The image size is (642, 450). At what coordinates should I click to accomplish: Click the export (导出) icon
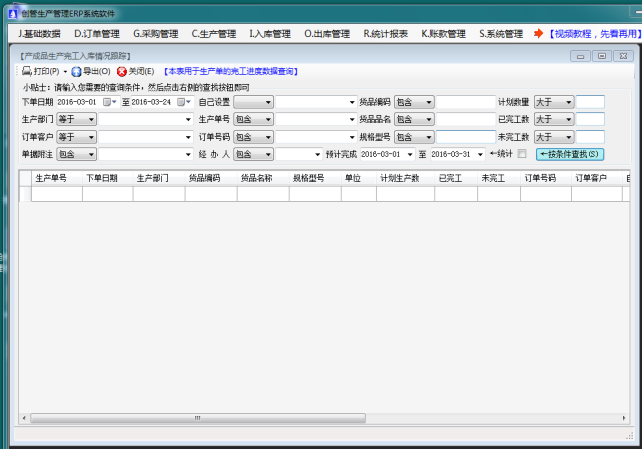(x=76, y=72)
